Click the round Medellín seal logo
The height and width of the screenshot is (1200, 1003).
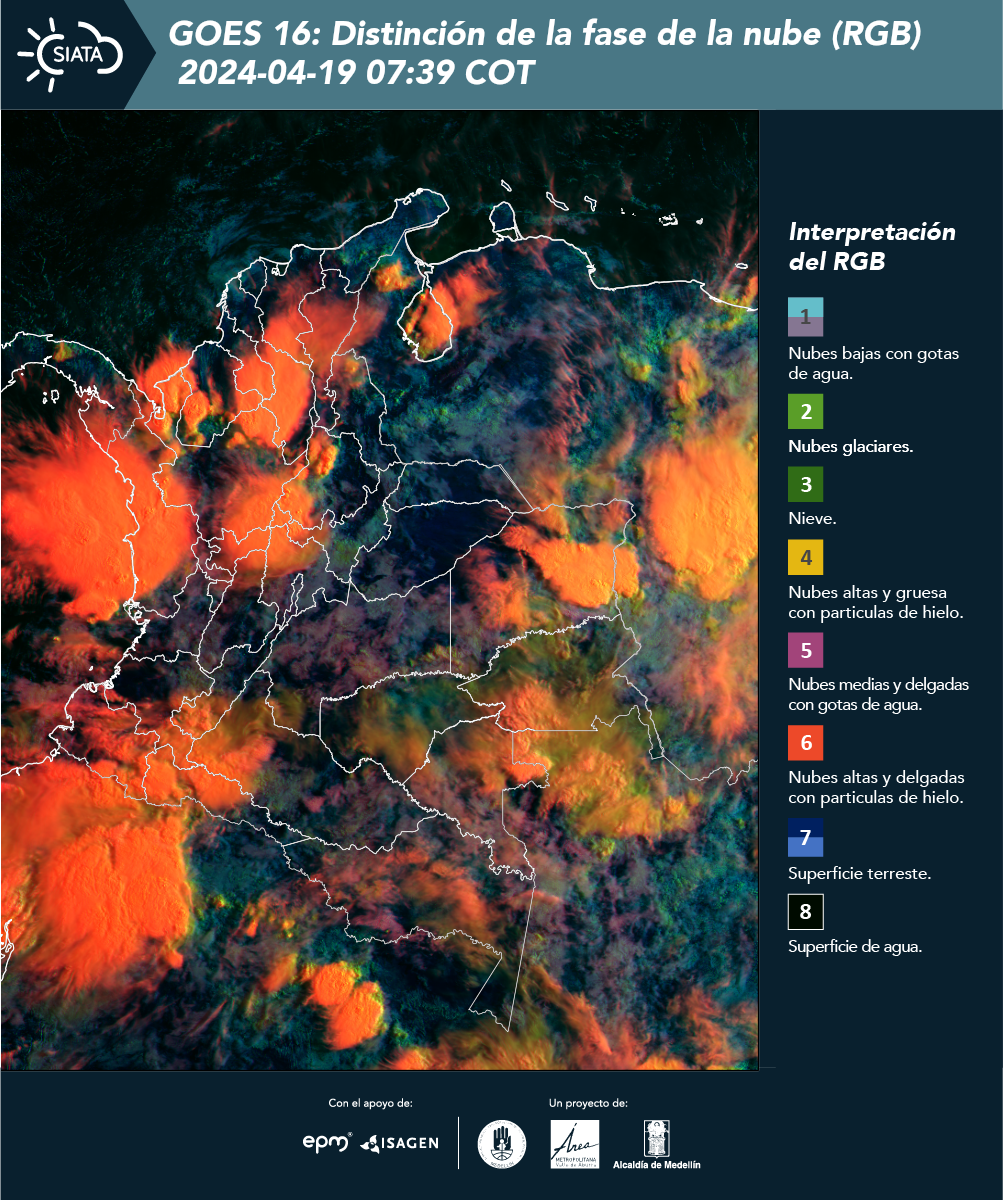[x=502, y=1144]
